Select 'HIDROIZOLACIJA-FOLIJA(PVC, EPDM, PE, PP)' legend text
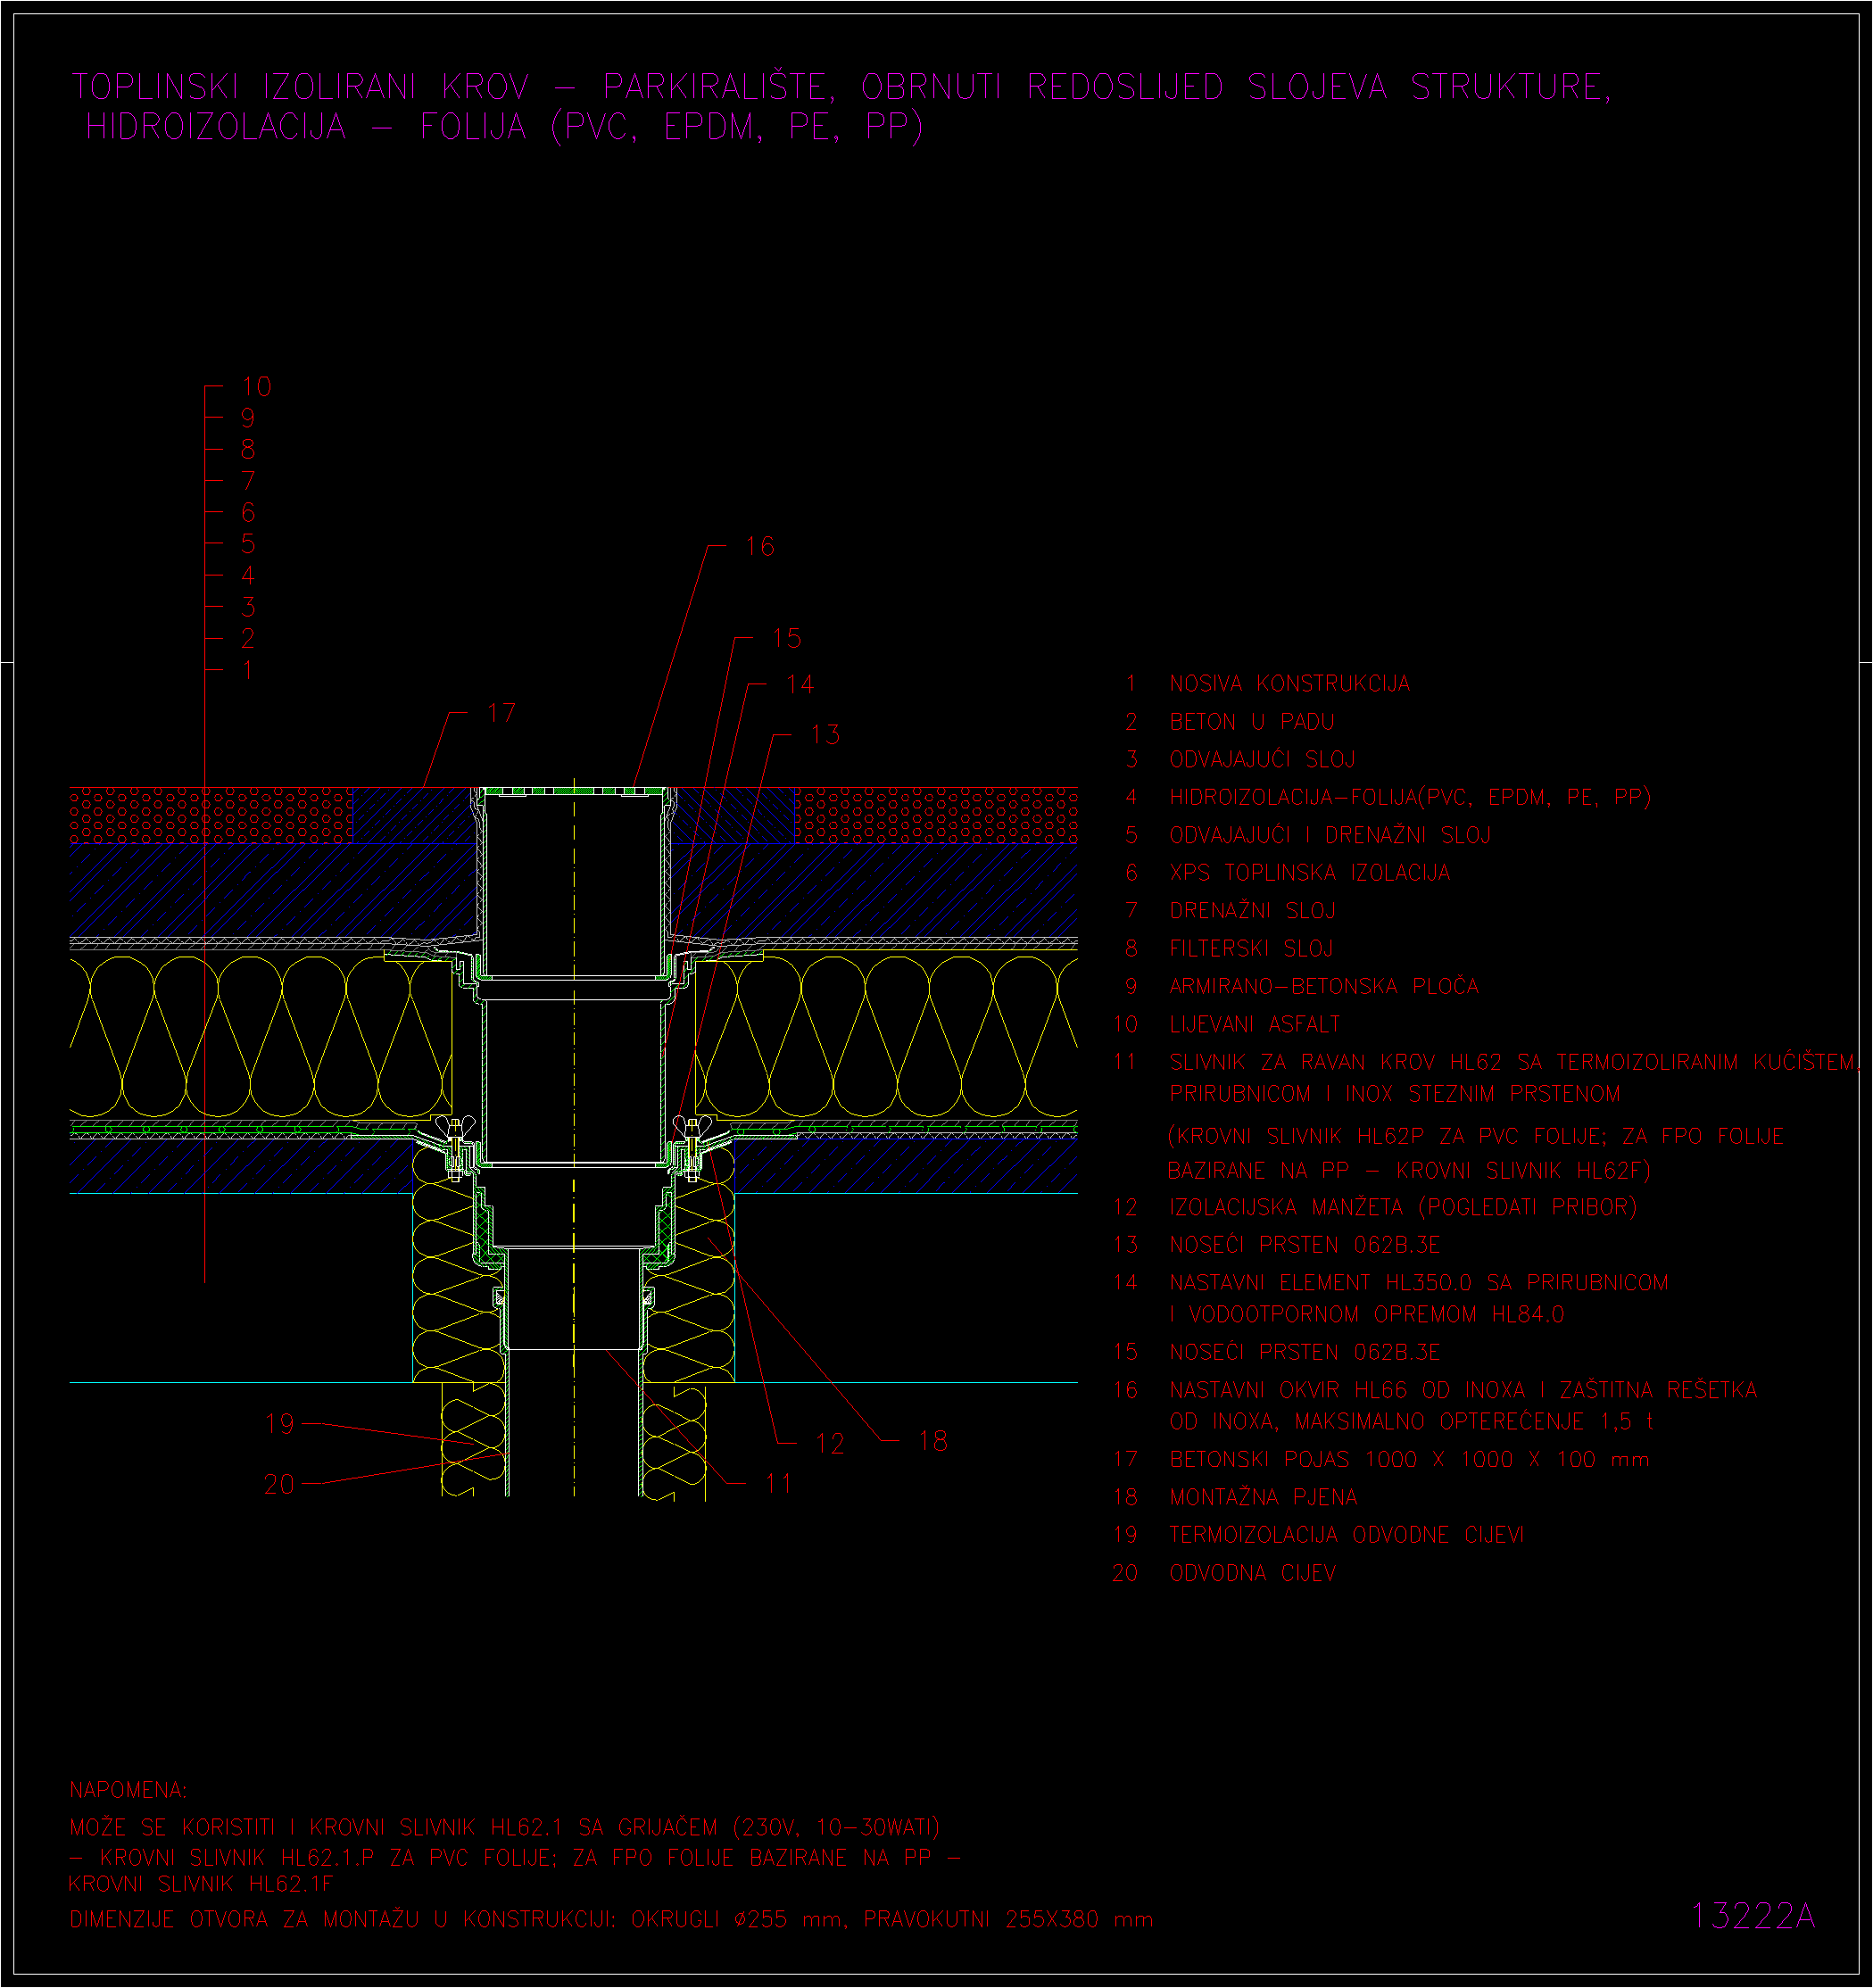This screenshot has width=1873, height=1988. click(x=1410, y=797)
